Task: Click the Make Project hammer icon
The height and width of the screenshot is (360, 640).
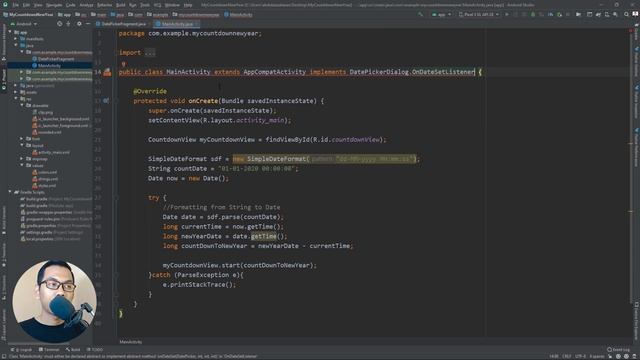Action: (421, 15)
